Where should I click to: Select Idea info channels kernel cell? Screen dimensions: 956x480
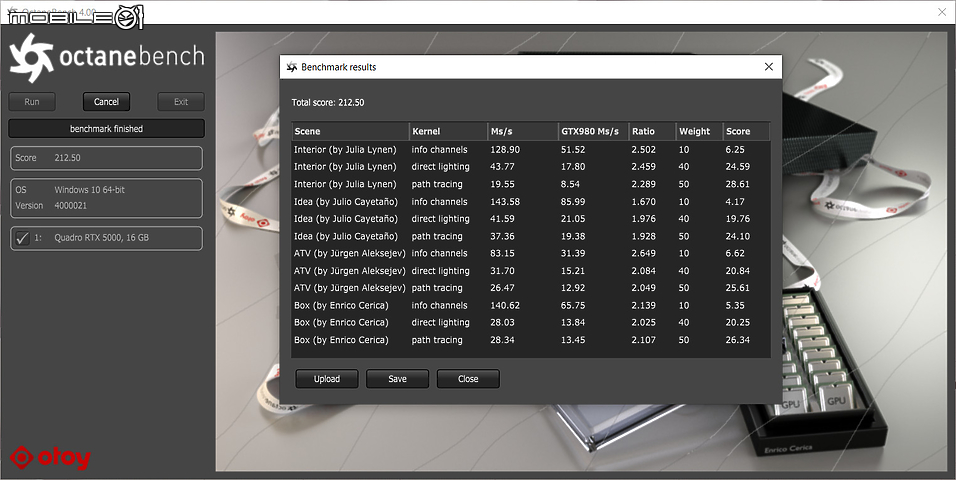(440, 201)
